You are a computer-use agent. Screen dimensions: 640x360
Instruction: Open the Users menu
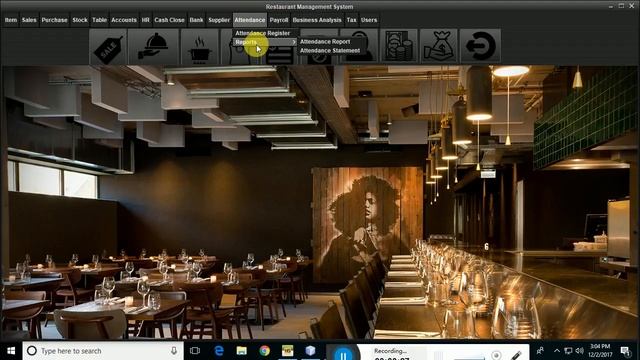(369, 20)
